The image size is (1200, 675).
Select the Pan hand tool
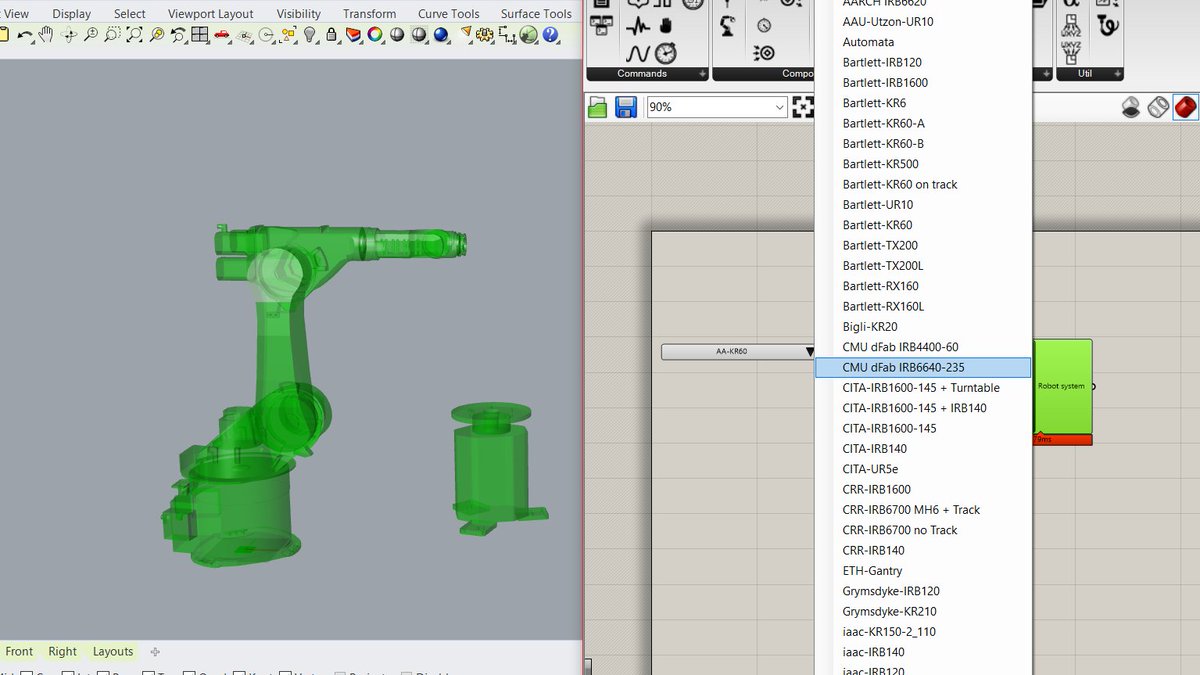pos(45,34)
